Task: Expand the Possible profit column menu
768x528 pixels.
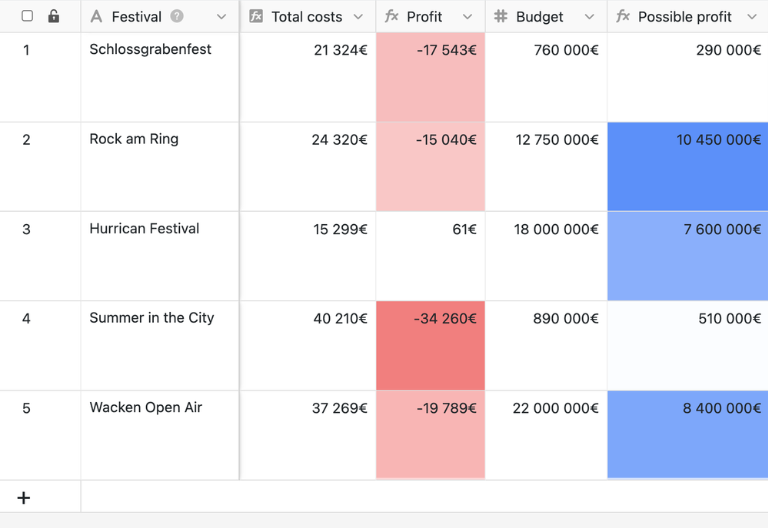Action: coord(752,17)
